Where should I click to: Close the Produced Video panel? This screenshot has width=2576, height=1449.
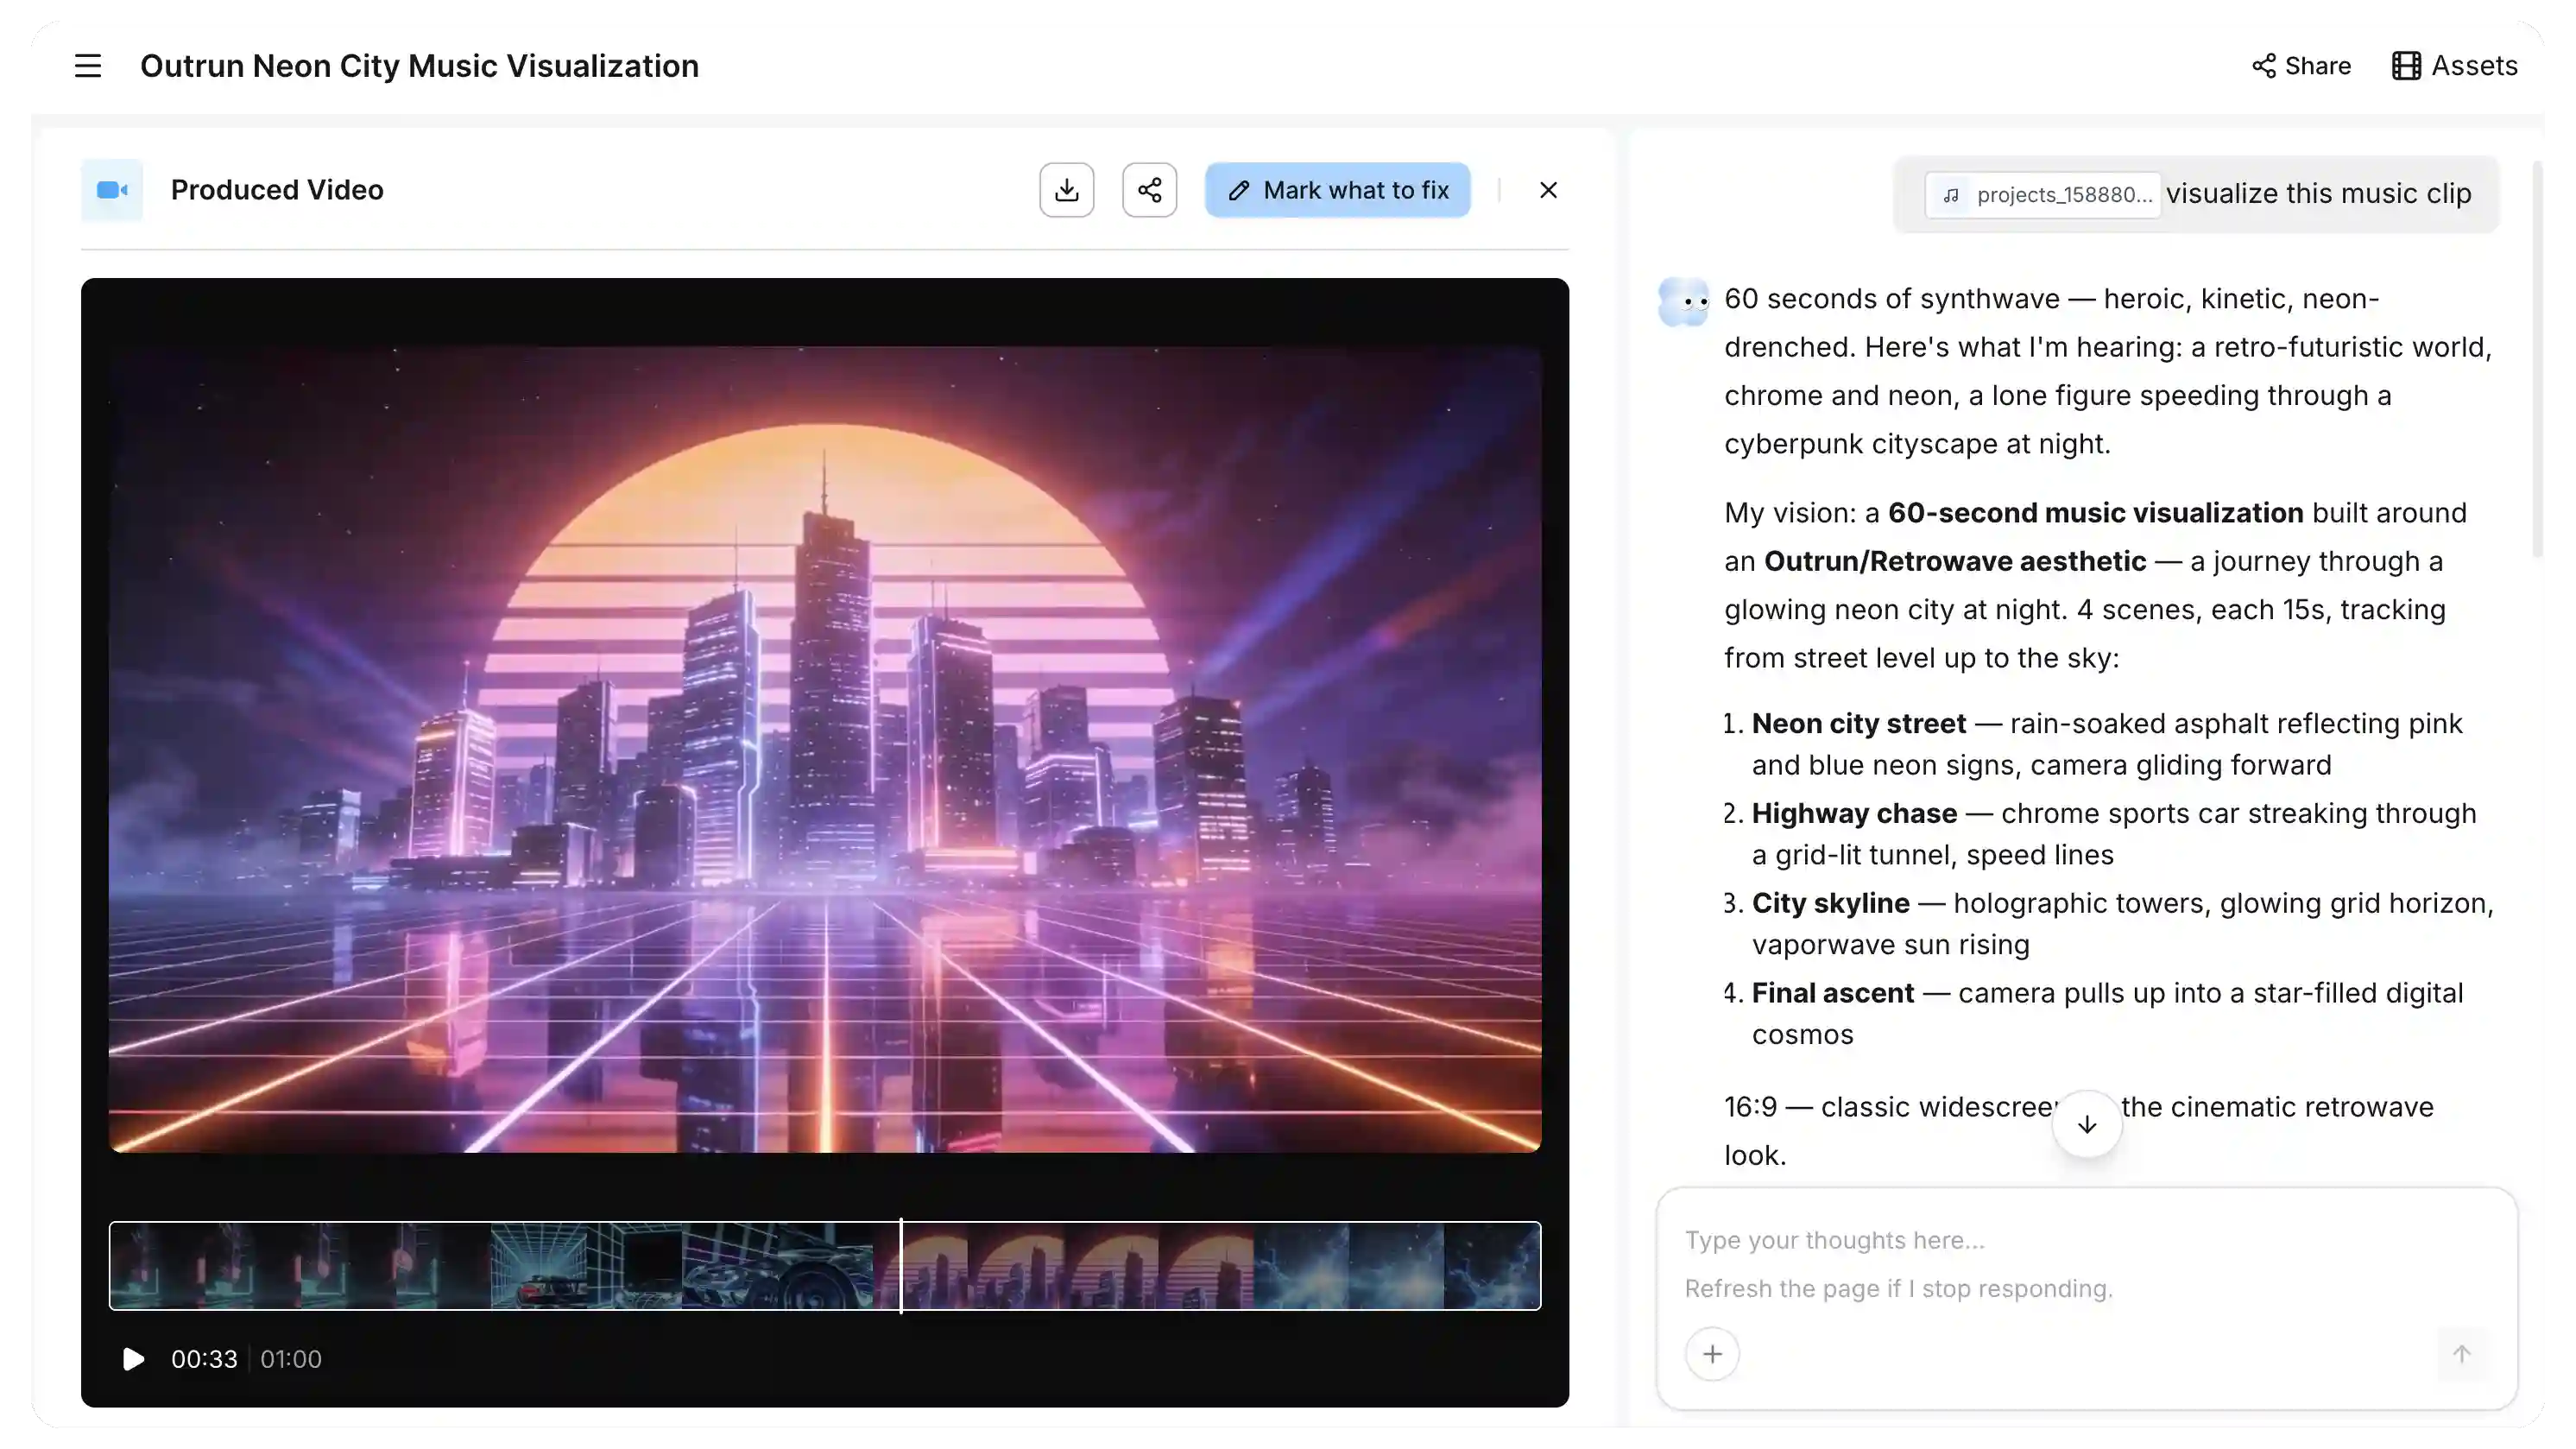click(x=1548, y=190)
